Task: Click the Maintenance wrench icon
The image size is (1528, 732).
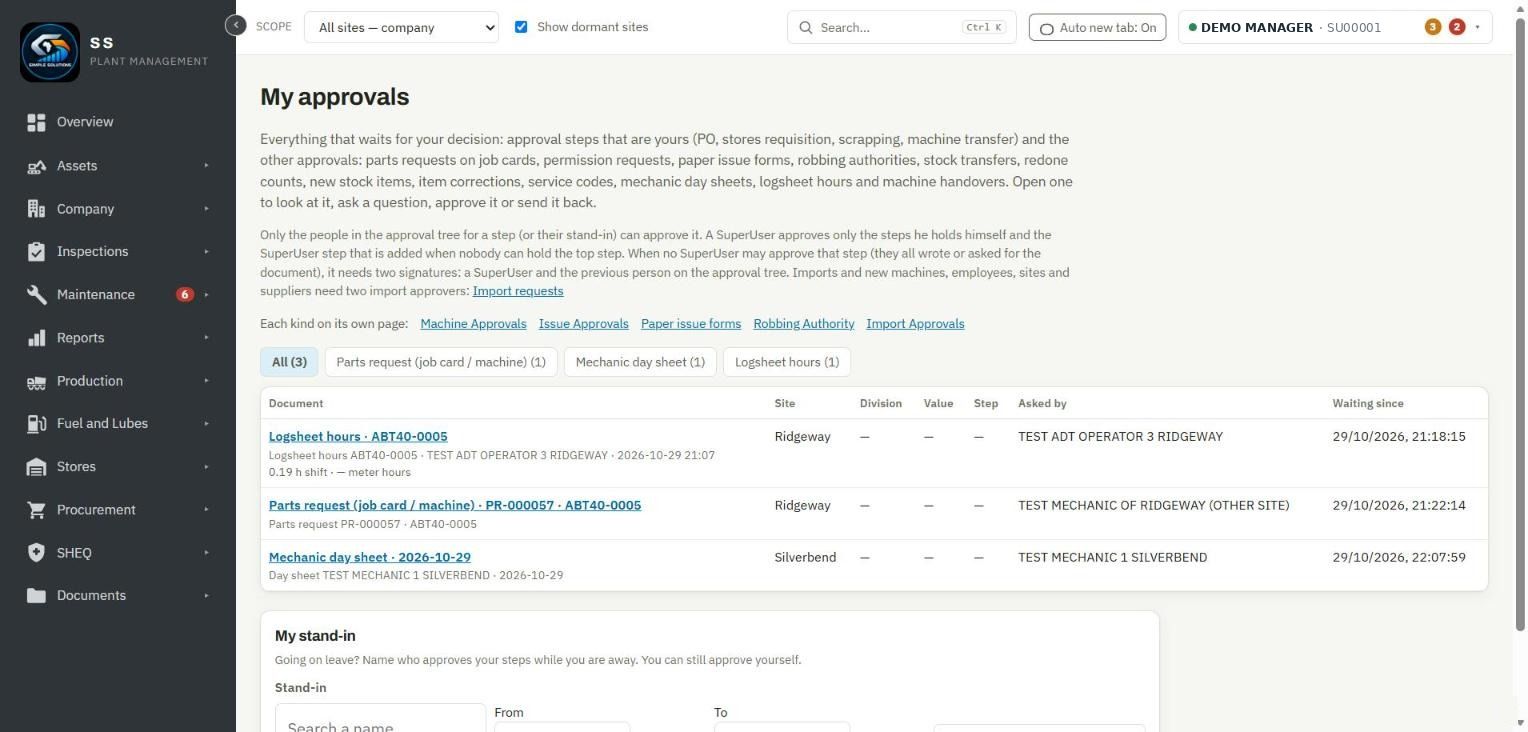Action: pyautogui.click(x=37, y=295)
